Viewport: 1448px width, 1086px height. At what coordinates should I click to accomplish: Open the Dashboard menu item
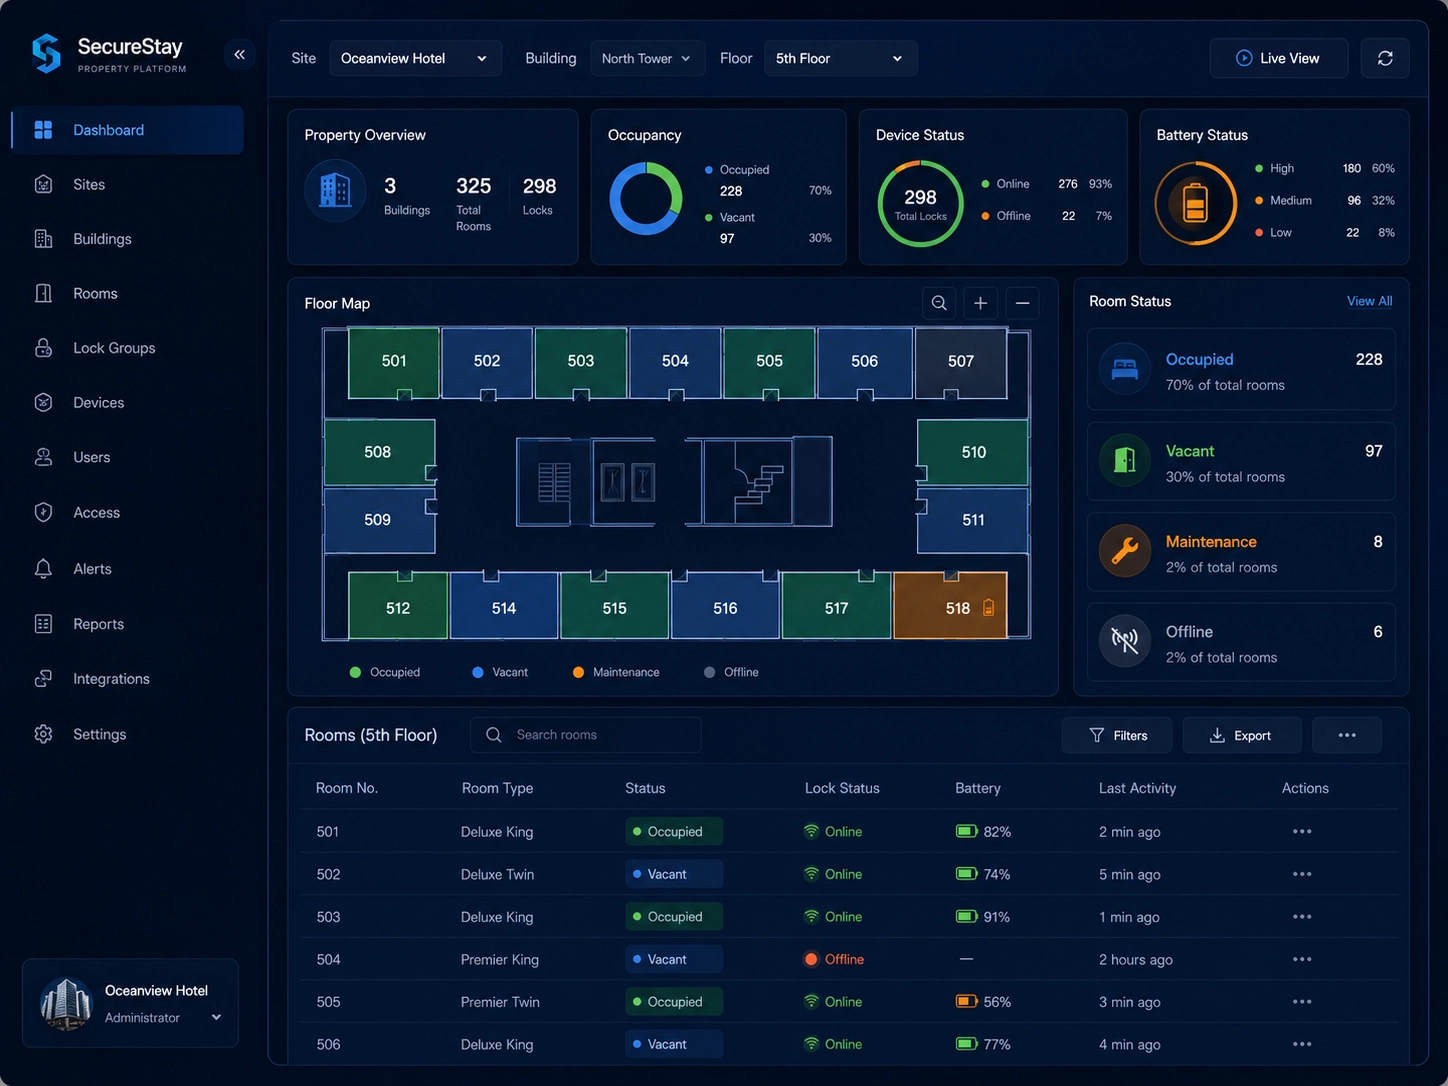click(127, 130)
